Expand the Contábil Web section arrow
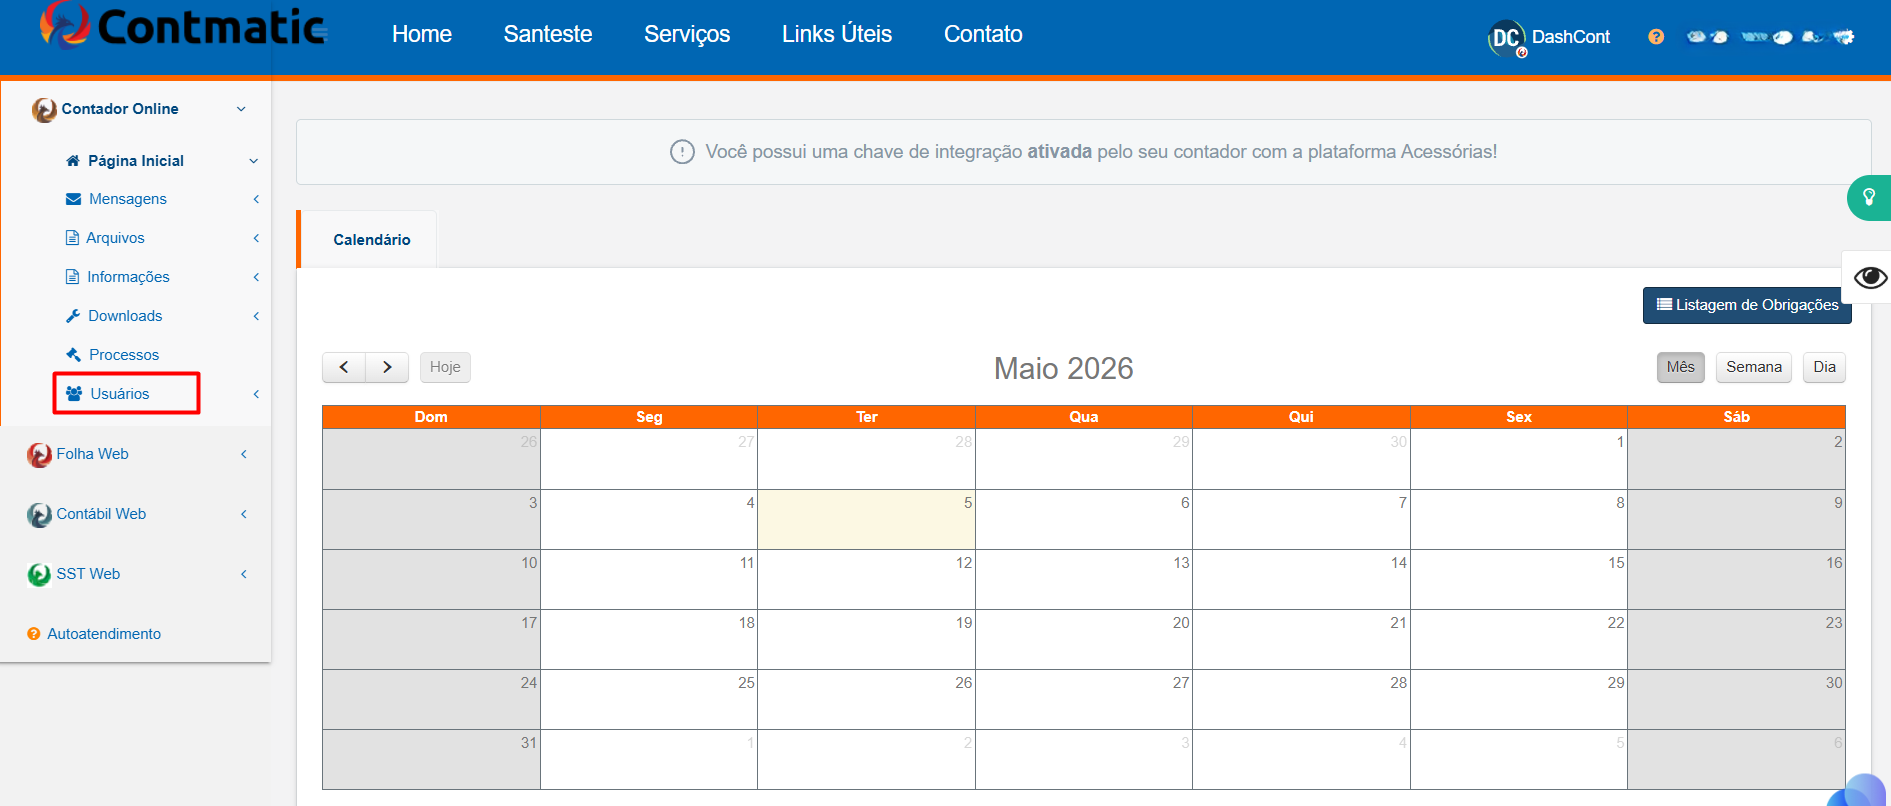The height and width of the screenshot is (806, 1891). tap(244, 514)
